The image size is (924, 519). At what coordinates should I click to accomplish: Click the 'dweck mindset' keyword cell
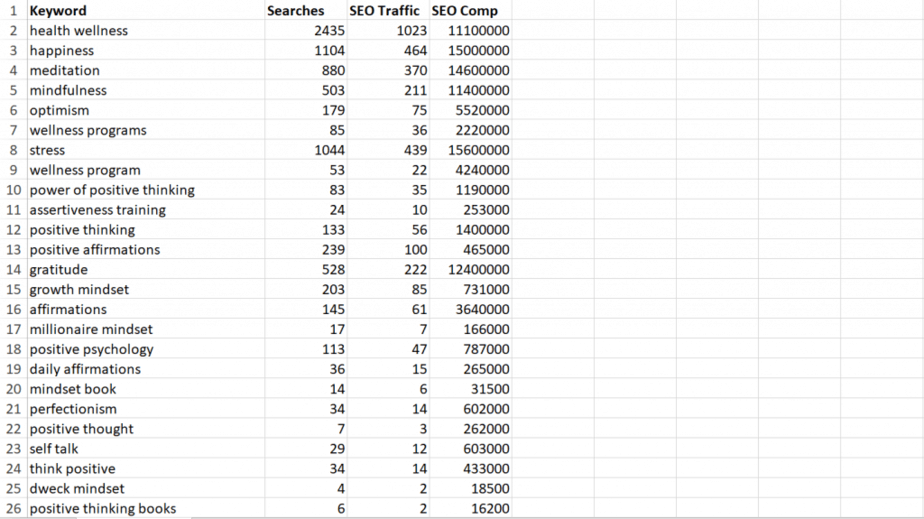click(77, 489)
